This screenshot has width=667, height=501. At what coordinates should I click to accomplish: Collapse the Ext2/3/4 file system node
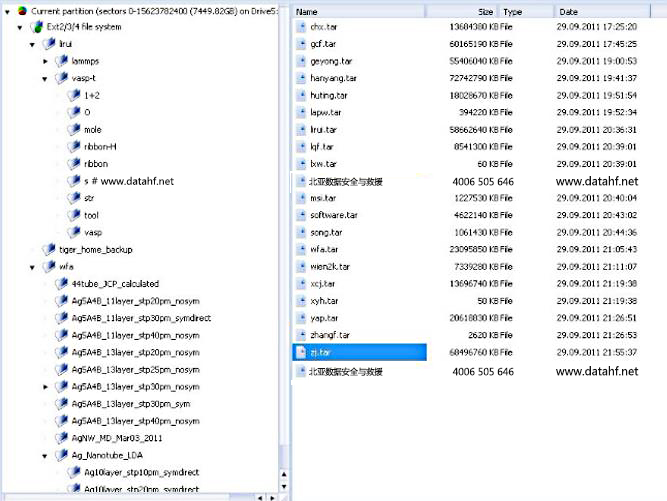20,28
